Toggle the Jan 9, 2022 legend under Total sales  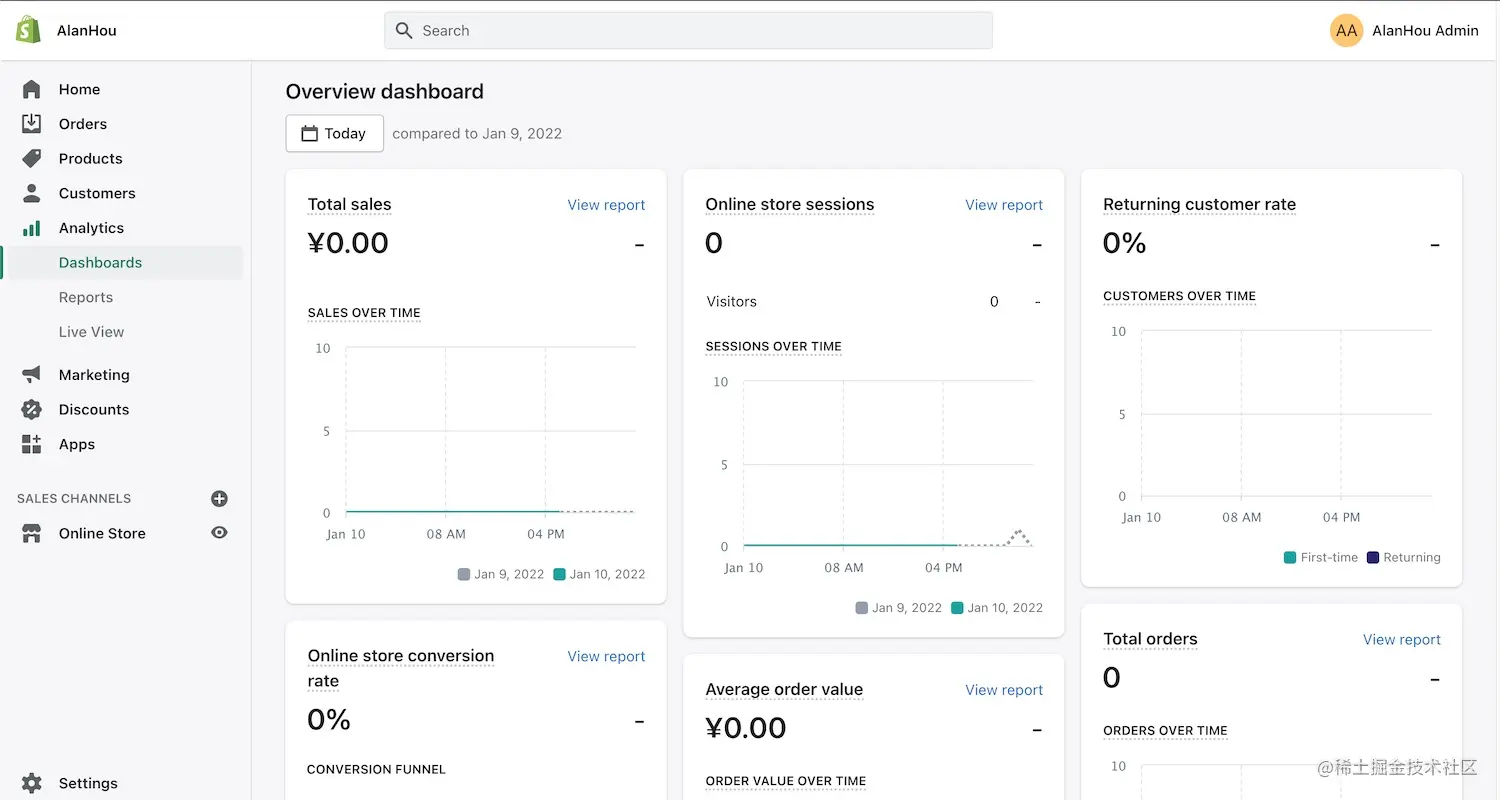coord(500,574)
